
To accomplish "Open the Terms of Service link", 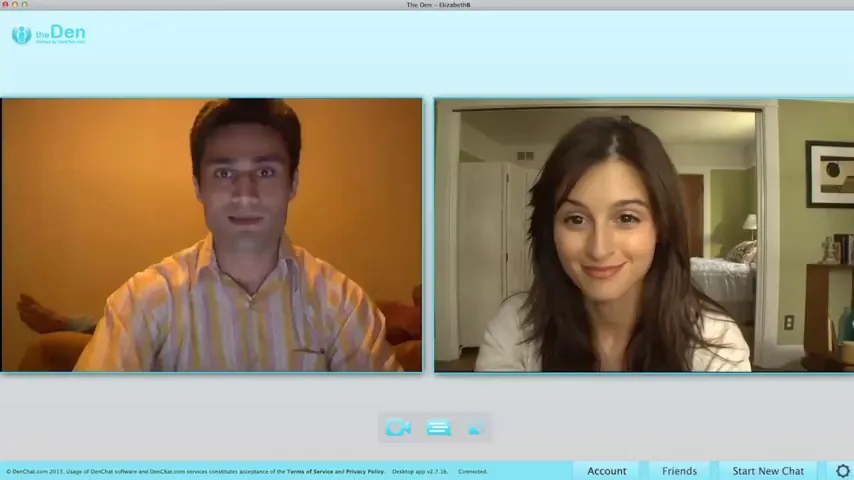I will click(309, 472).
